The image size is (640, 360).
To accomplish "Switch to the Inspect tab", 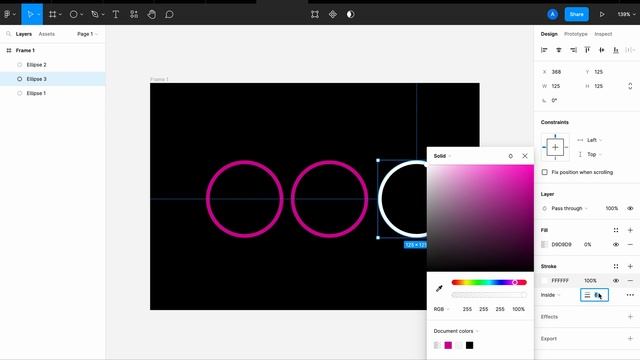I will point(603,34).
